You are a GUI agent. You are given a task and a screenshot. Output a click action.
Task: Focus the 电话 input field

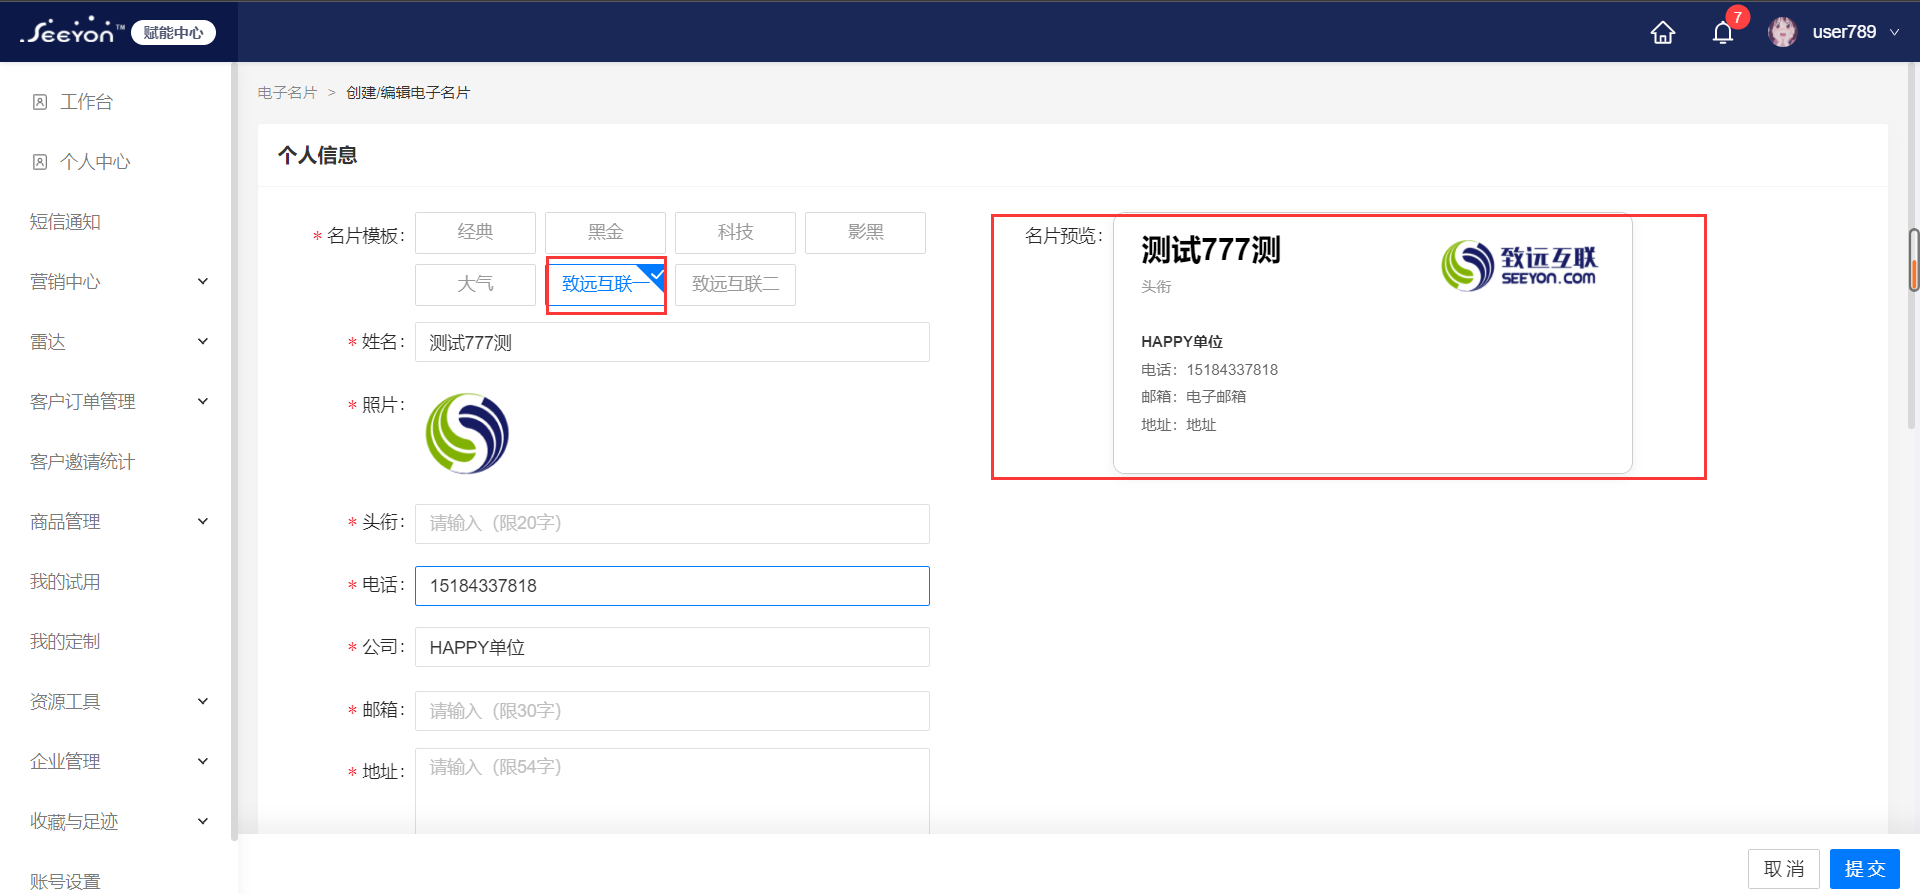[x=672, y=586]
